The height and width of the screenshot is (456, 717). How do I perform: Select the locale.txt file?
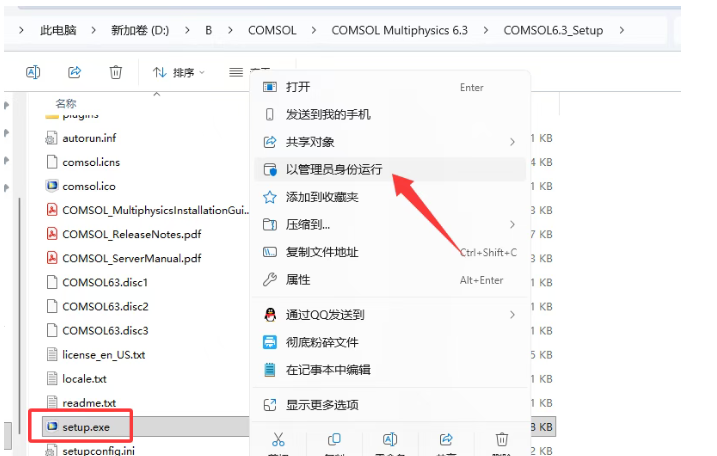tap(85, 379)
